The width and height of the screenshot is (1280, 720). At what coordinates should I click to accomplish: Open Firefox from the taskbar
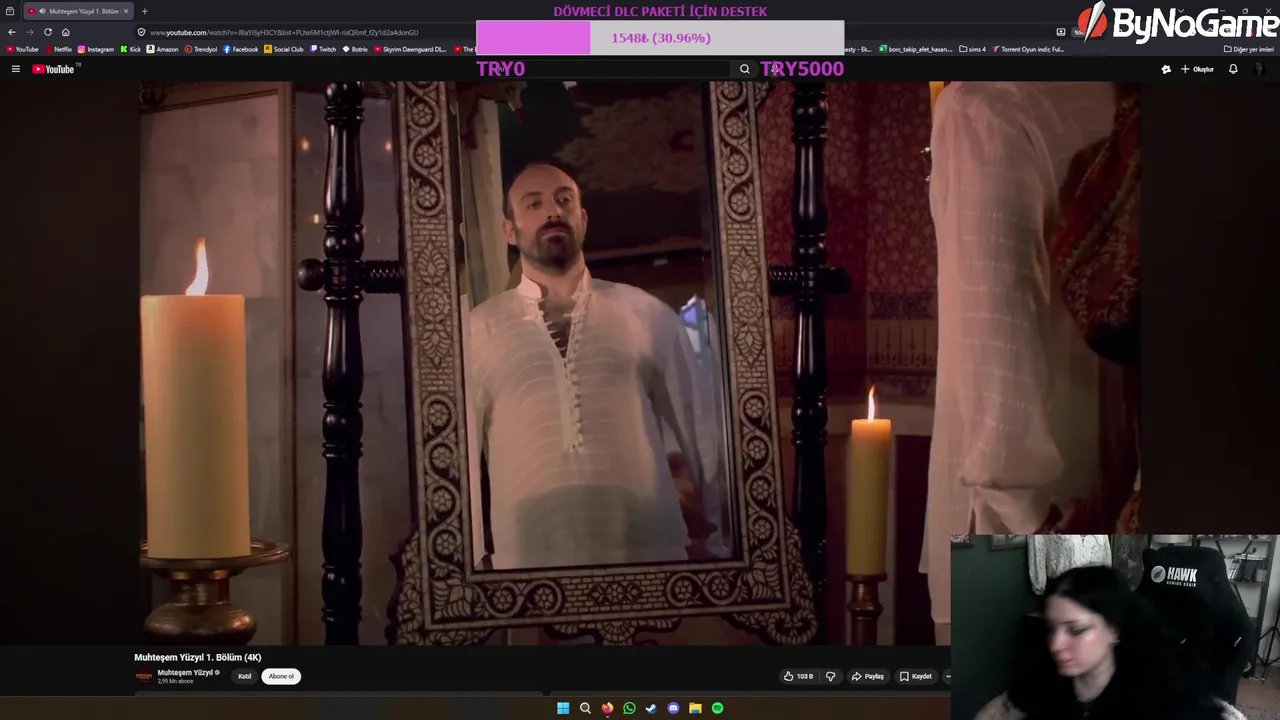pos(607,708)
